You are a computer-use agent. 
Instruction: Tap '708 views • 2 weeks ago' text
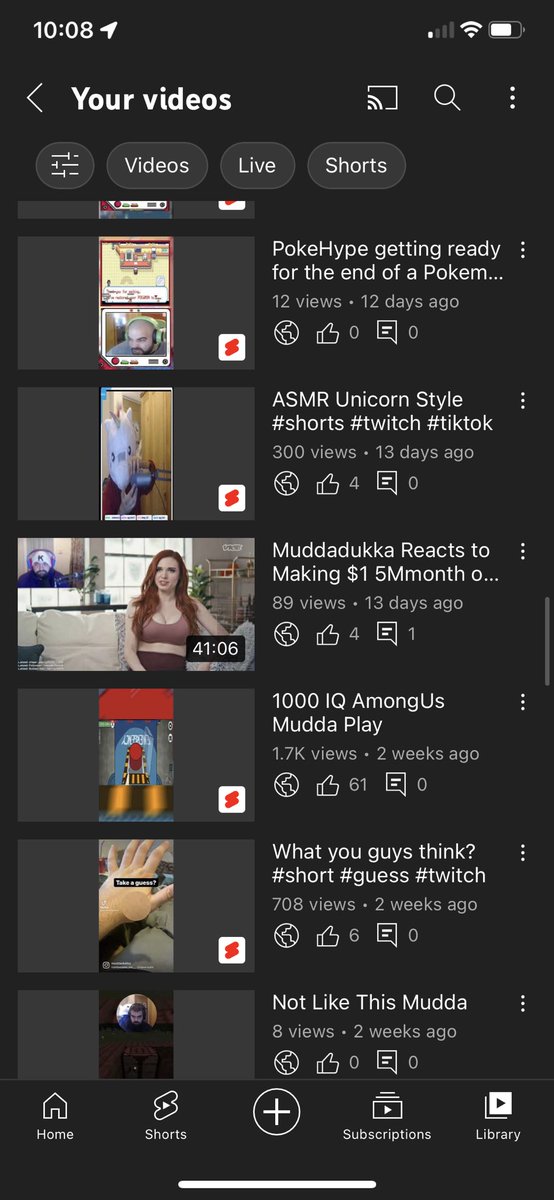coord(375,904)
